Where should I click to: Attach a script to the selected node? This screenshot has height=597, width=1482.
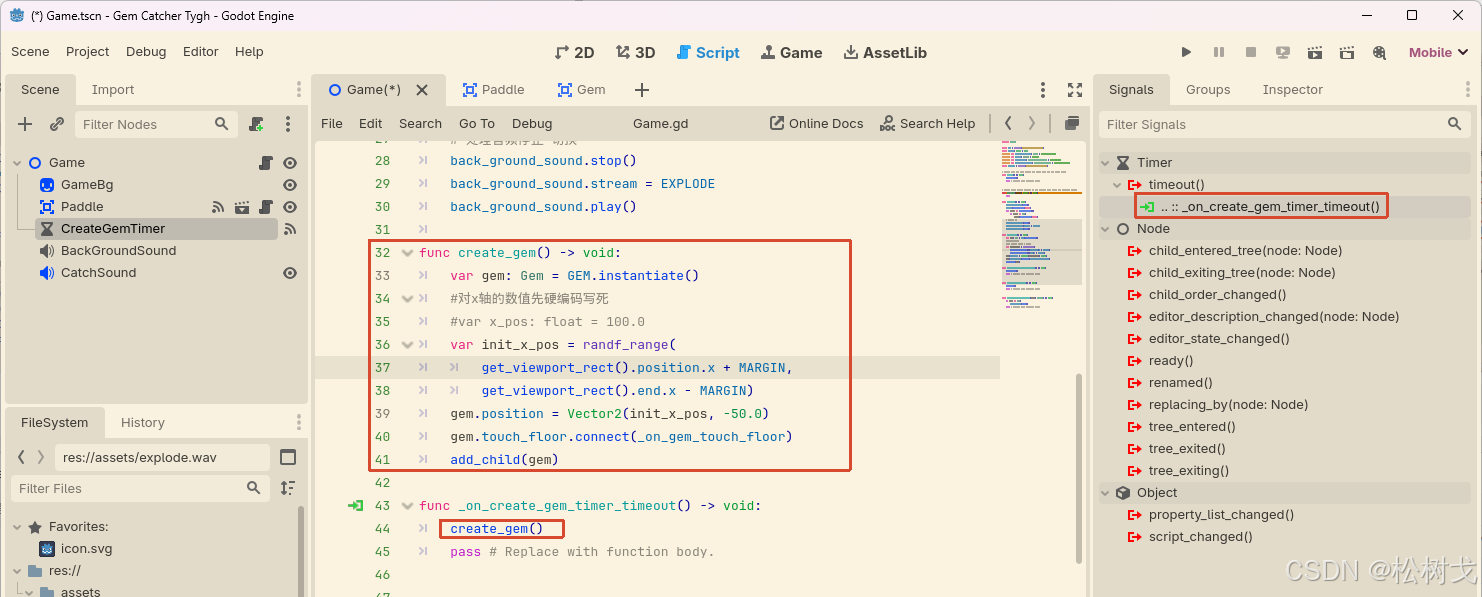click(257, 124)
